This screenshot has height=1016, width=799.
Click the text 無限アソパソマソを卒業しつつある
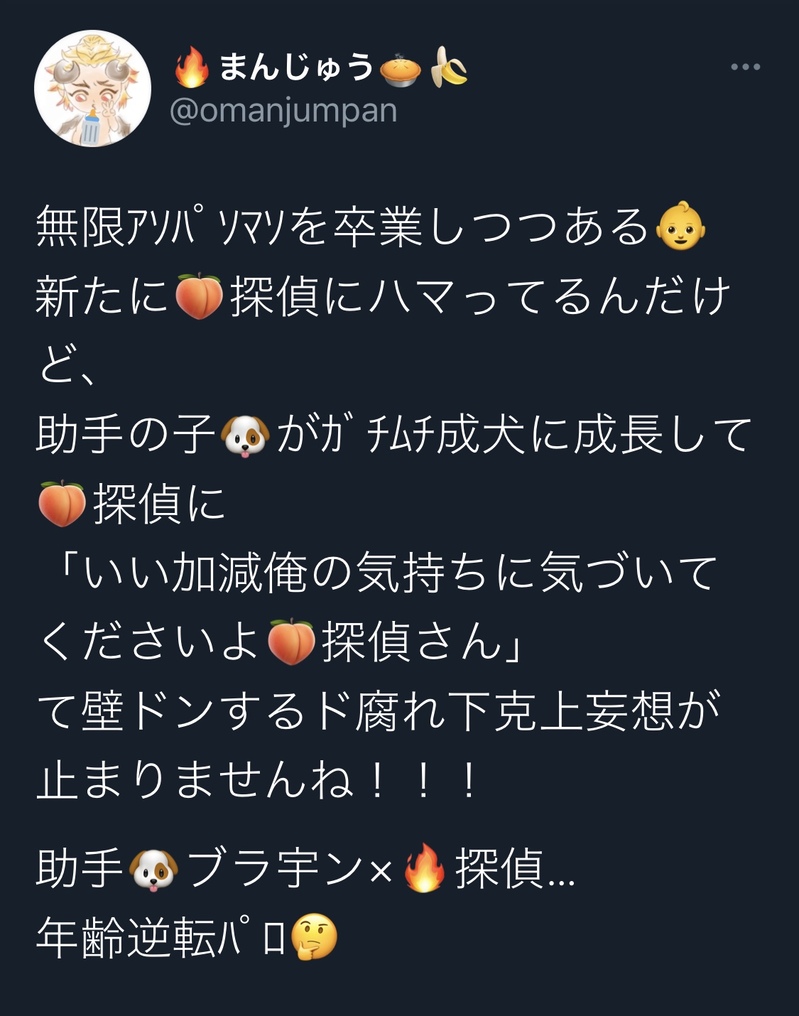coord(342,227)
